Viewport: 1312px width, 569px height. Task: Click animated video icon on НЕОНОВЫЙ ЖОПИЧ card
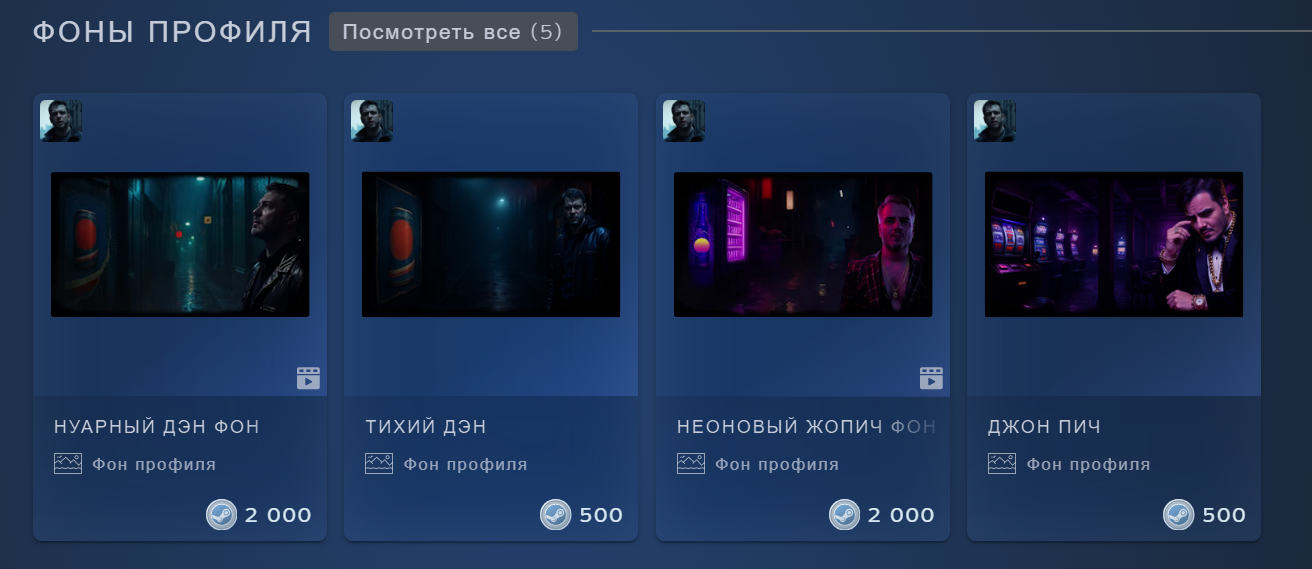pyautogui.click(x=931, y=378)
